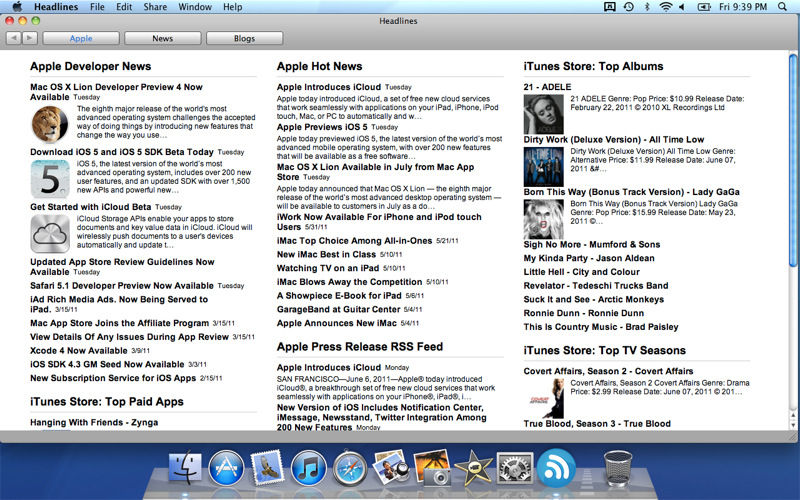Click the Wi-Fi status icon
The height and width of the screenshot is (500, 800).
[x=665, y=7]
